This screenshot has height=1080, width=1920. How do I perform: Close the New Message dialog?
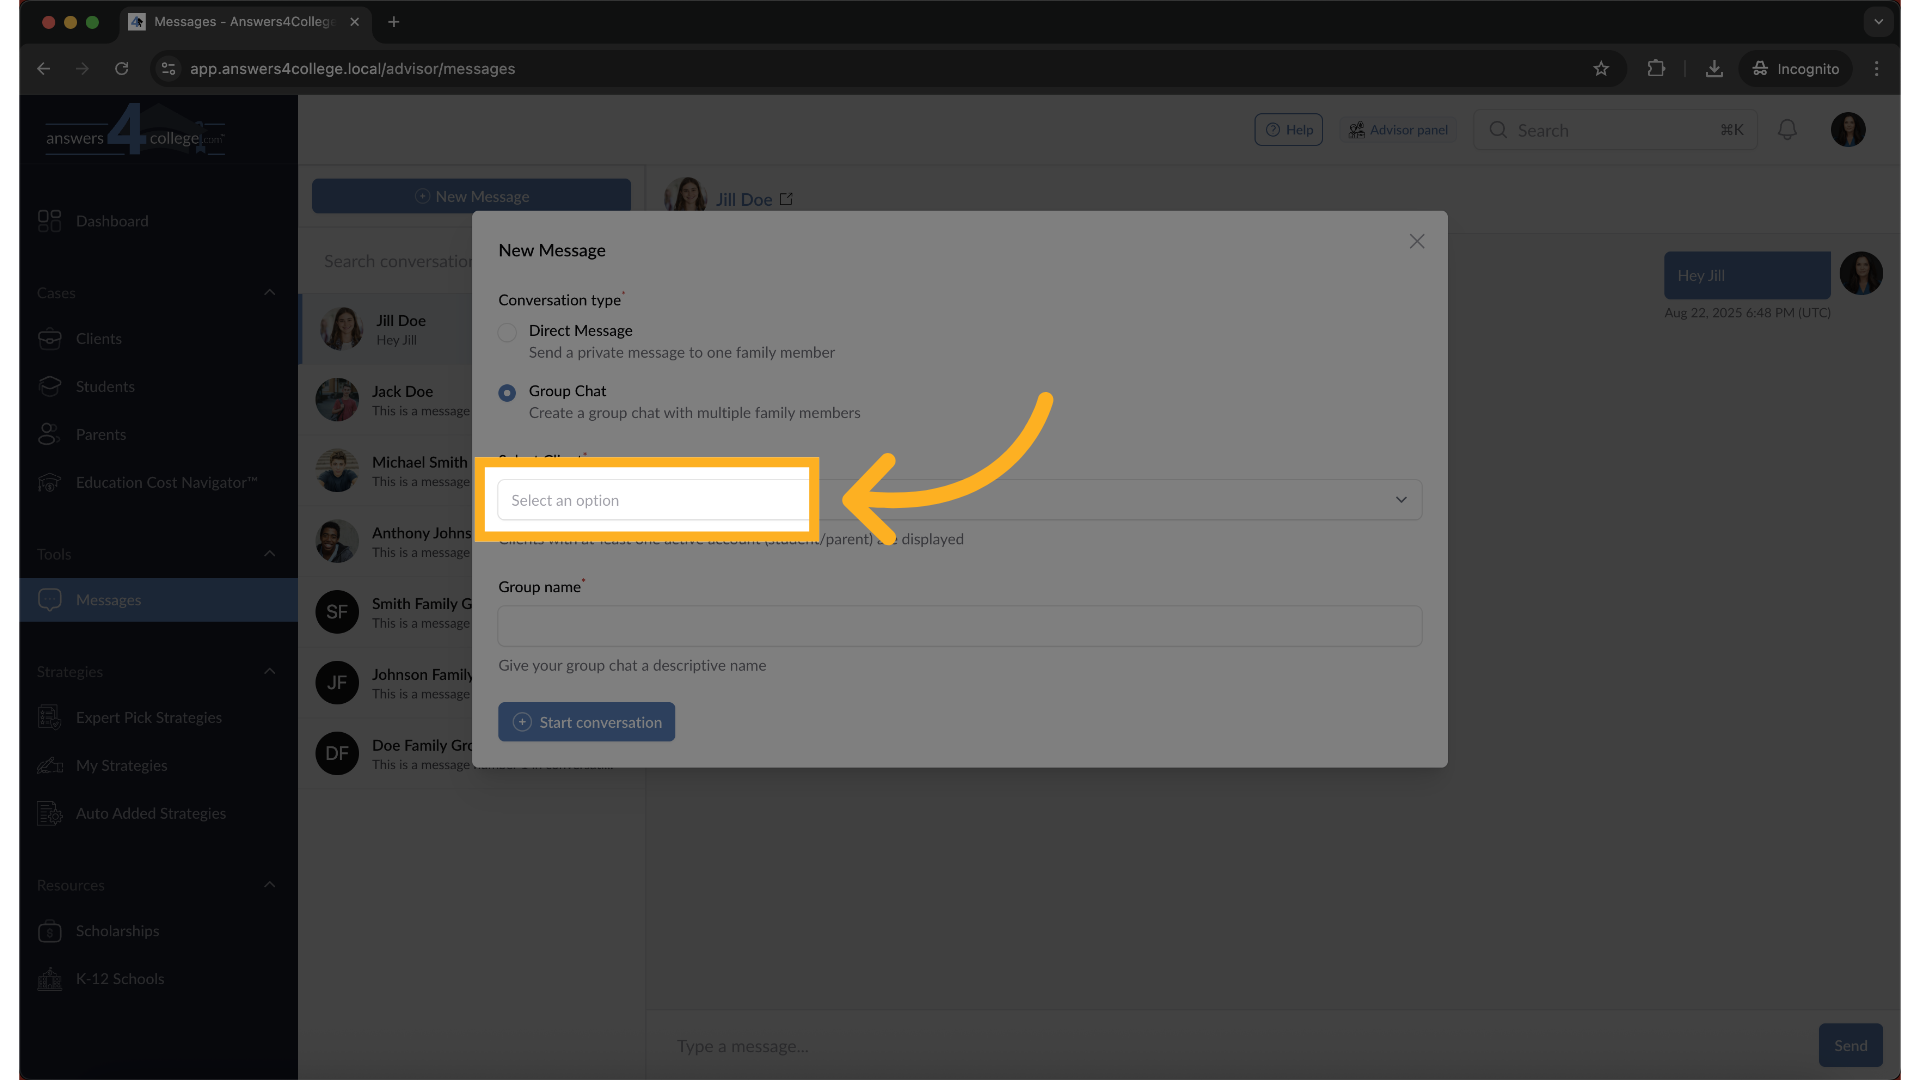click(x=1416, y=242)
